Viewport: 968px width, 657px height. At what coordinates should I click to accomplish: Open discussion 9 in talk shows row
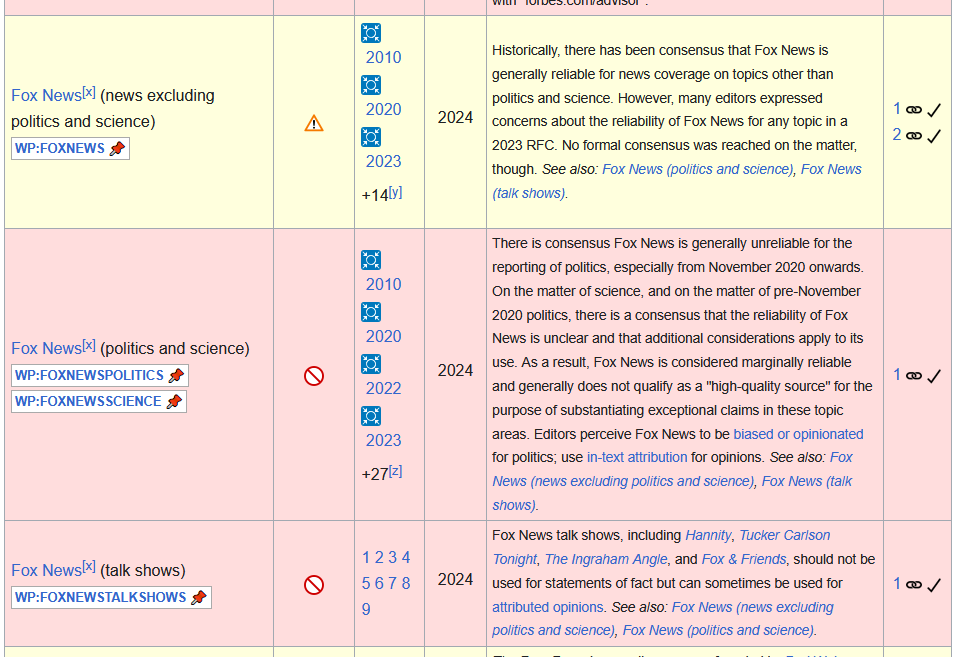(366, 609)
